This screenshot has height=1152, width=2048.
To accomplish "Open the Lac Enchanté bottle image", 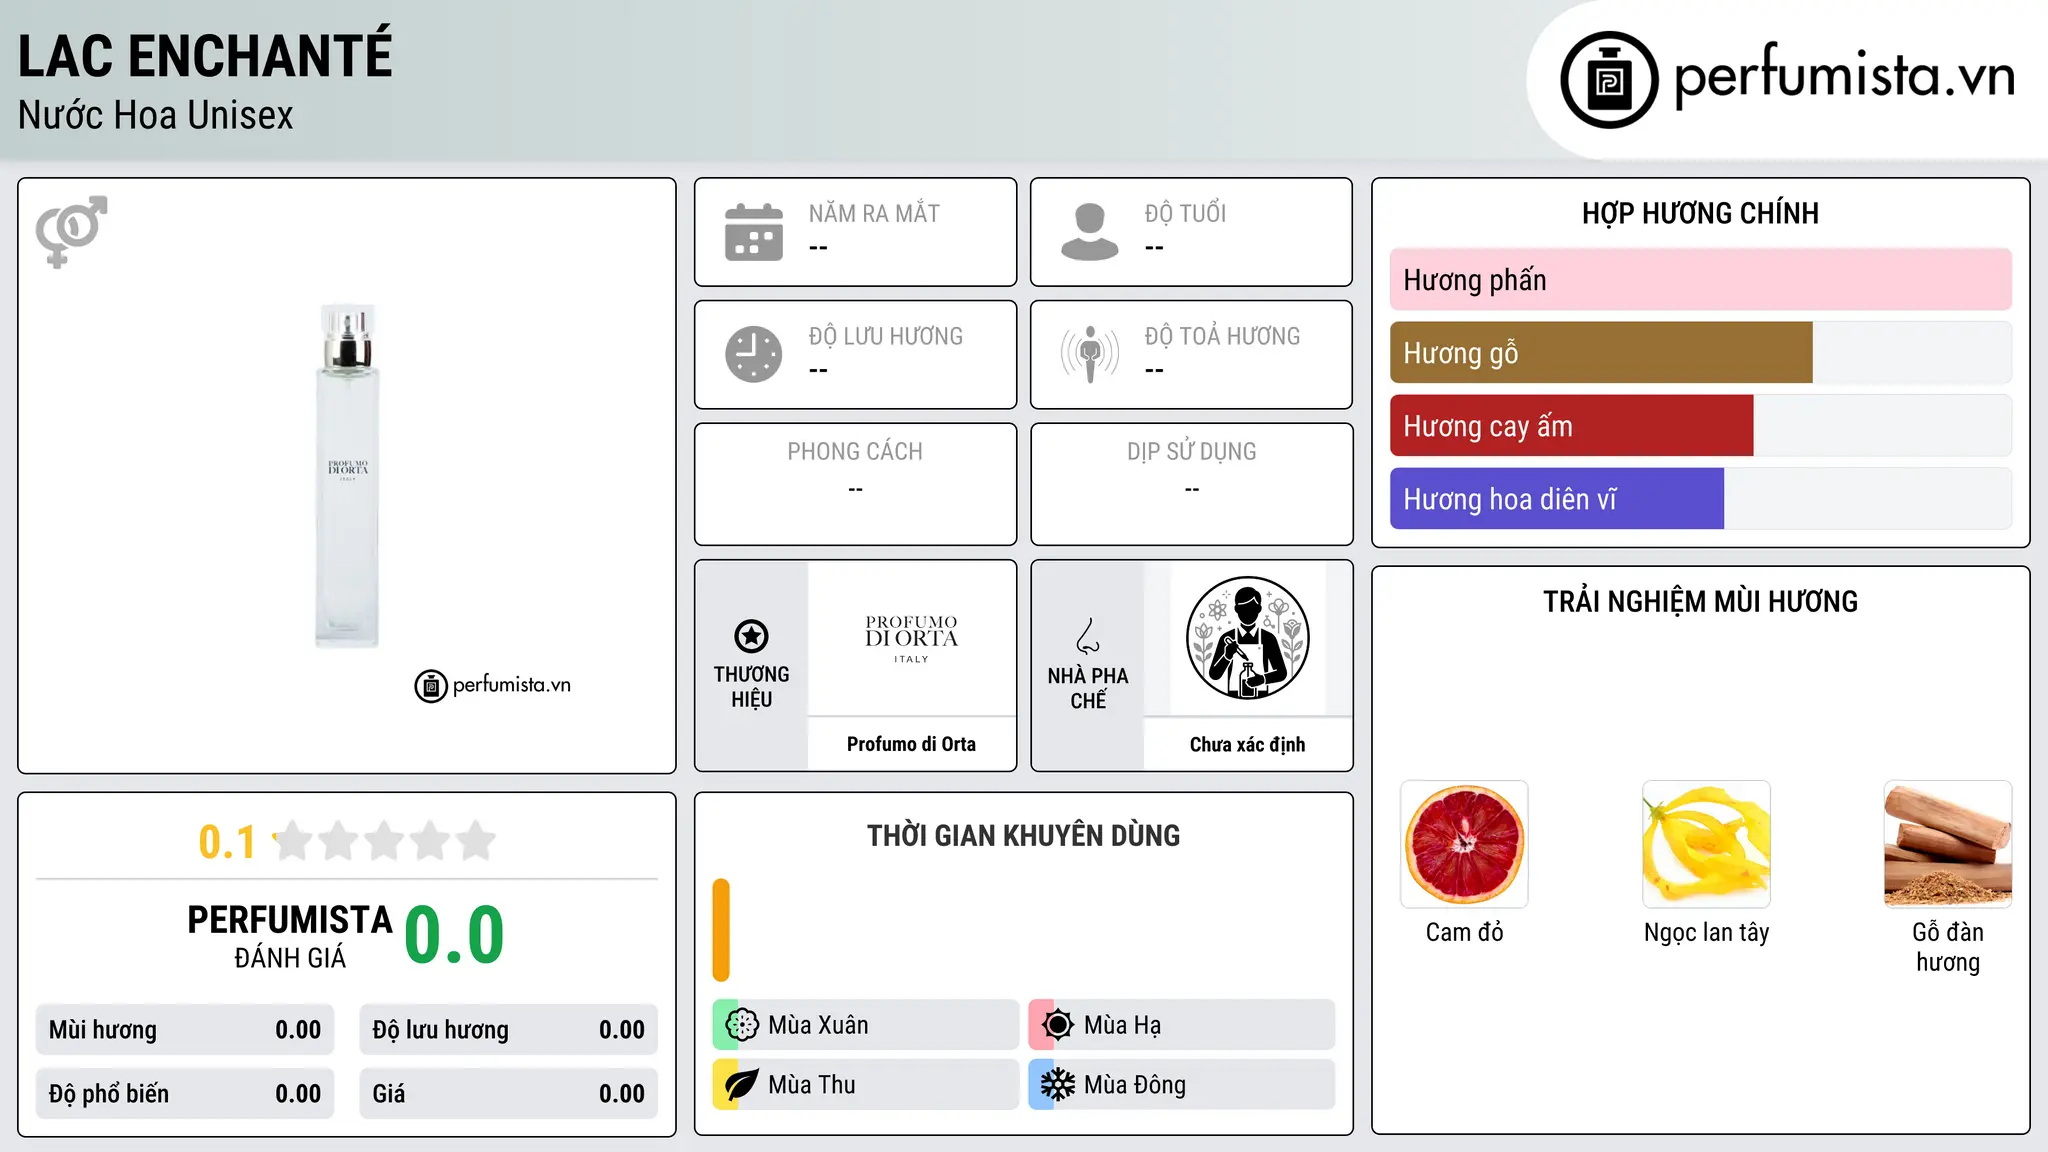I will tap(347, 476).
